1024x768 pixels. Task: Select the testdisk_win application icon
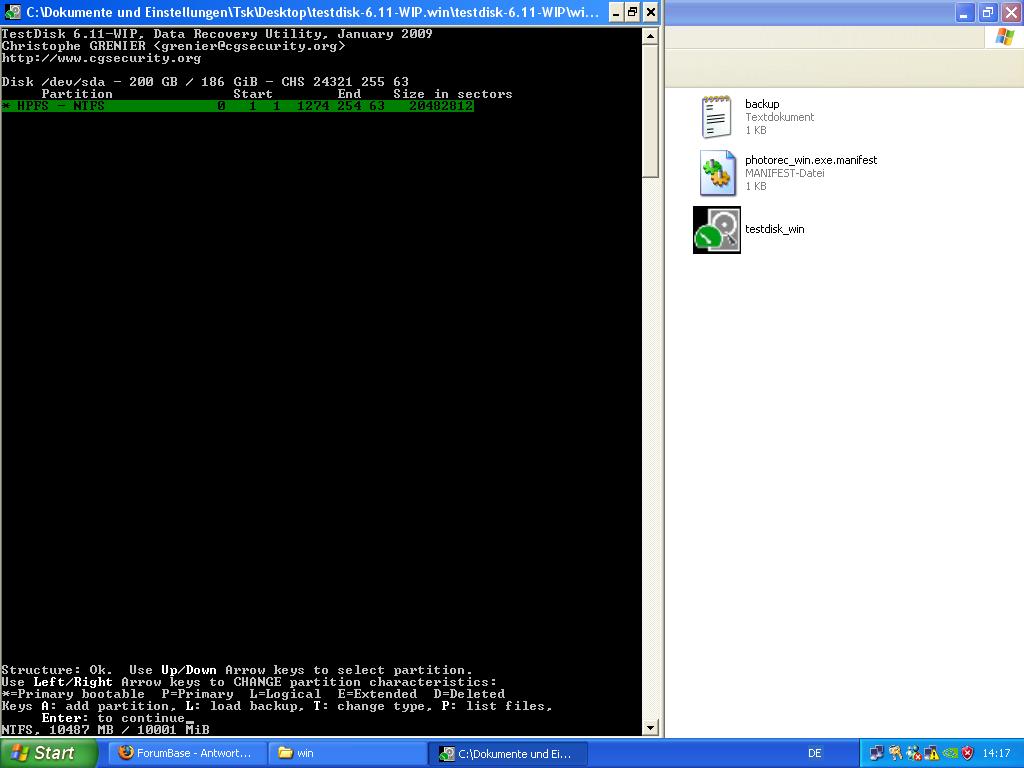tap(717, 230)
